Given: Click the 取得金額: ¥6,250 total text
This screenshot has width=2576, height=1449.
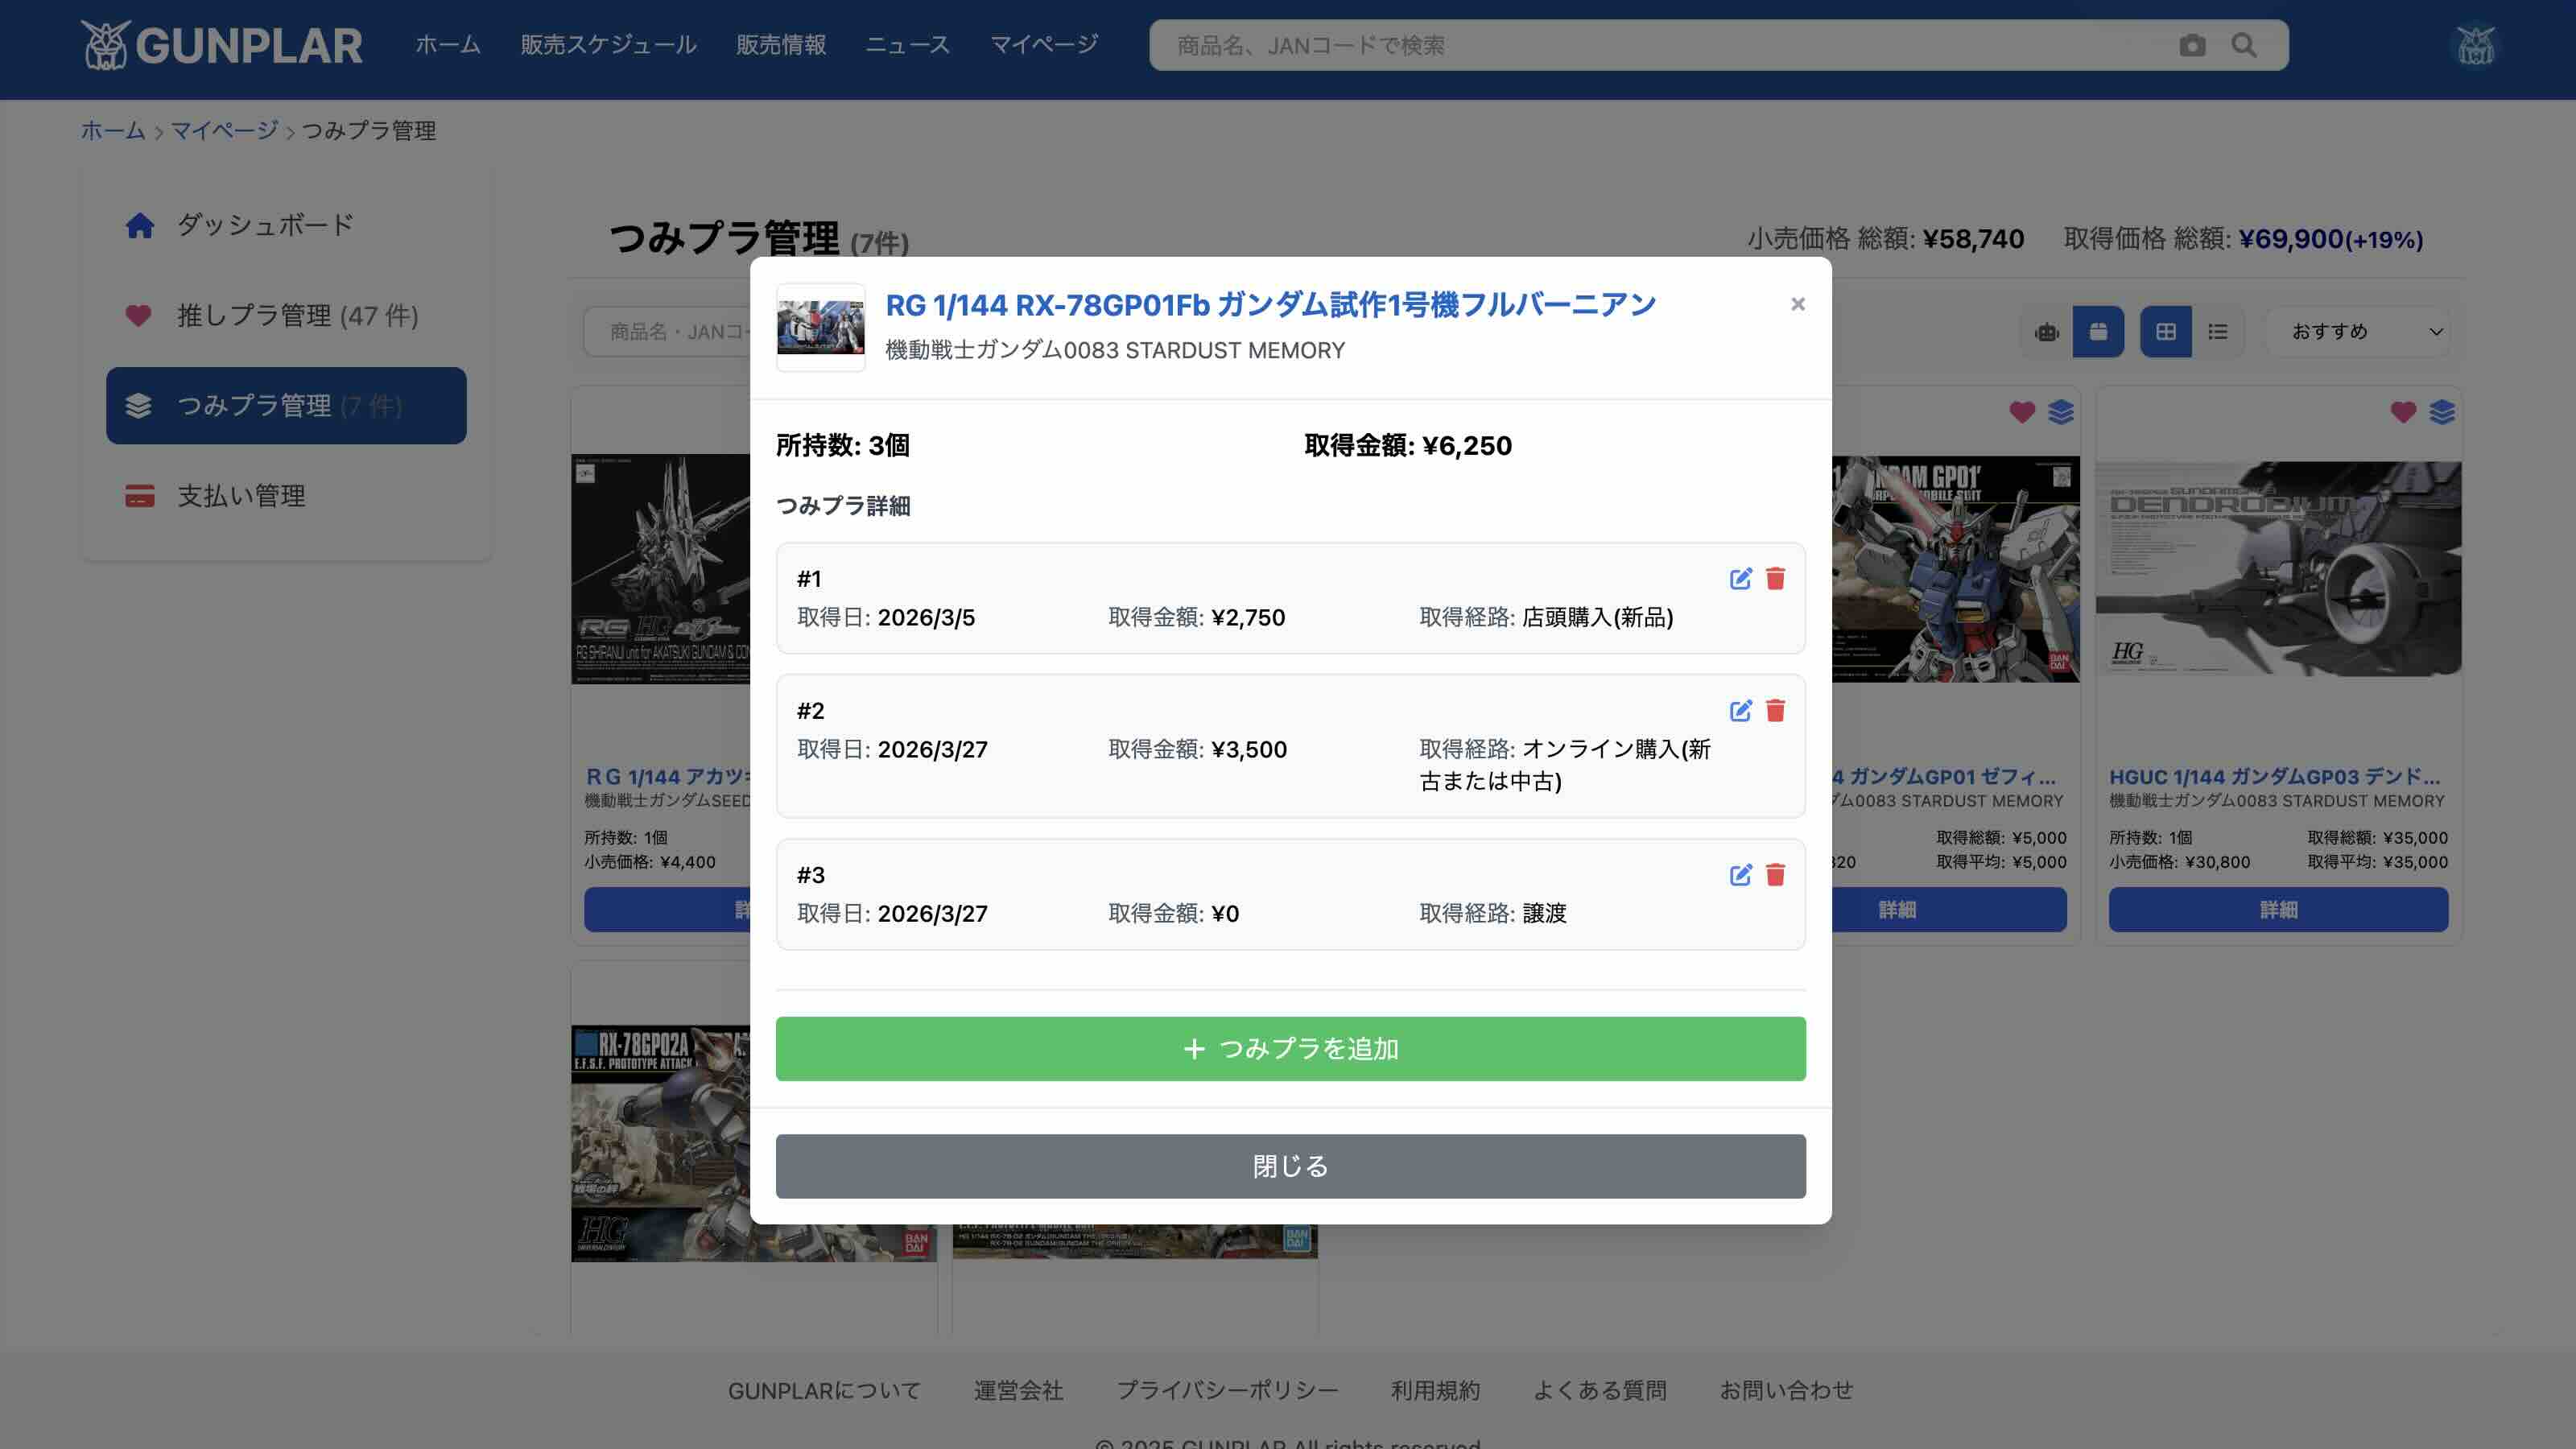Looking at the screenshot, I should tap(1408, 446).
